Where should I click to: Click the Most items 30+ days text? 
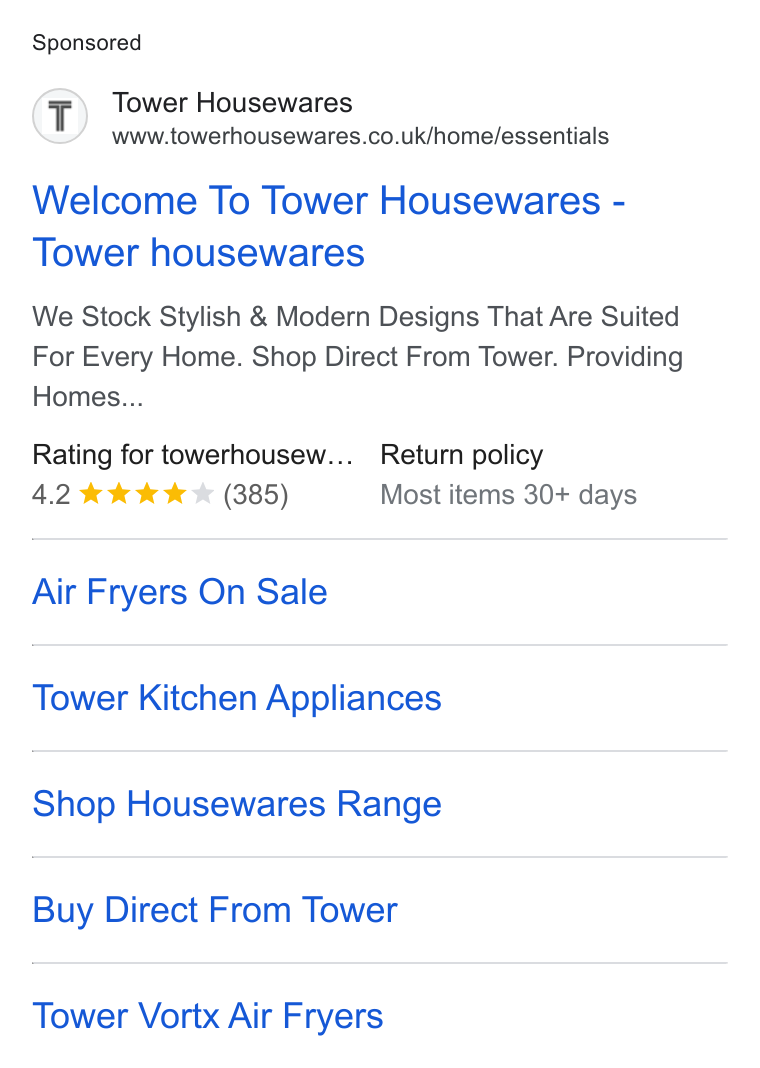(509, 494)
